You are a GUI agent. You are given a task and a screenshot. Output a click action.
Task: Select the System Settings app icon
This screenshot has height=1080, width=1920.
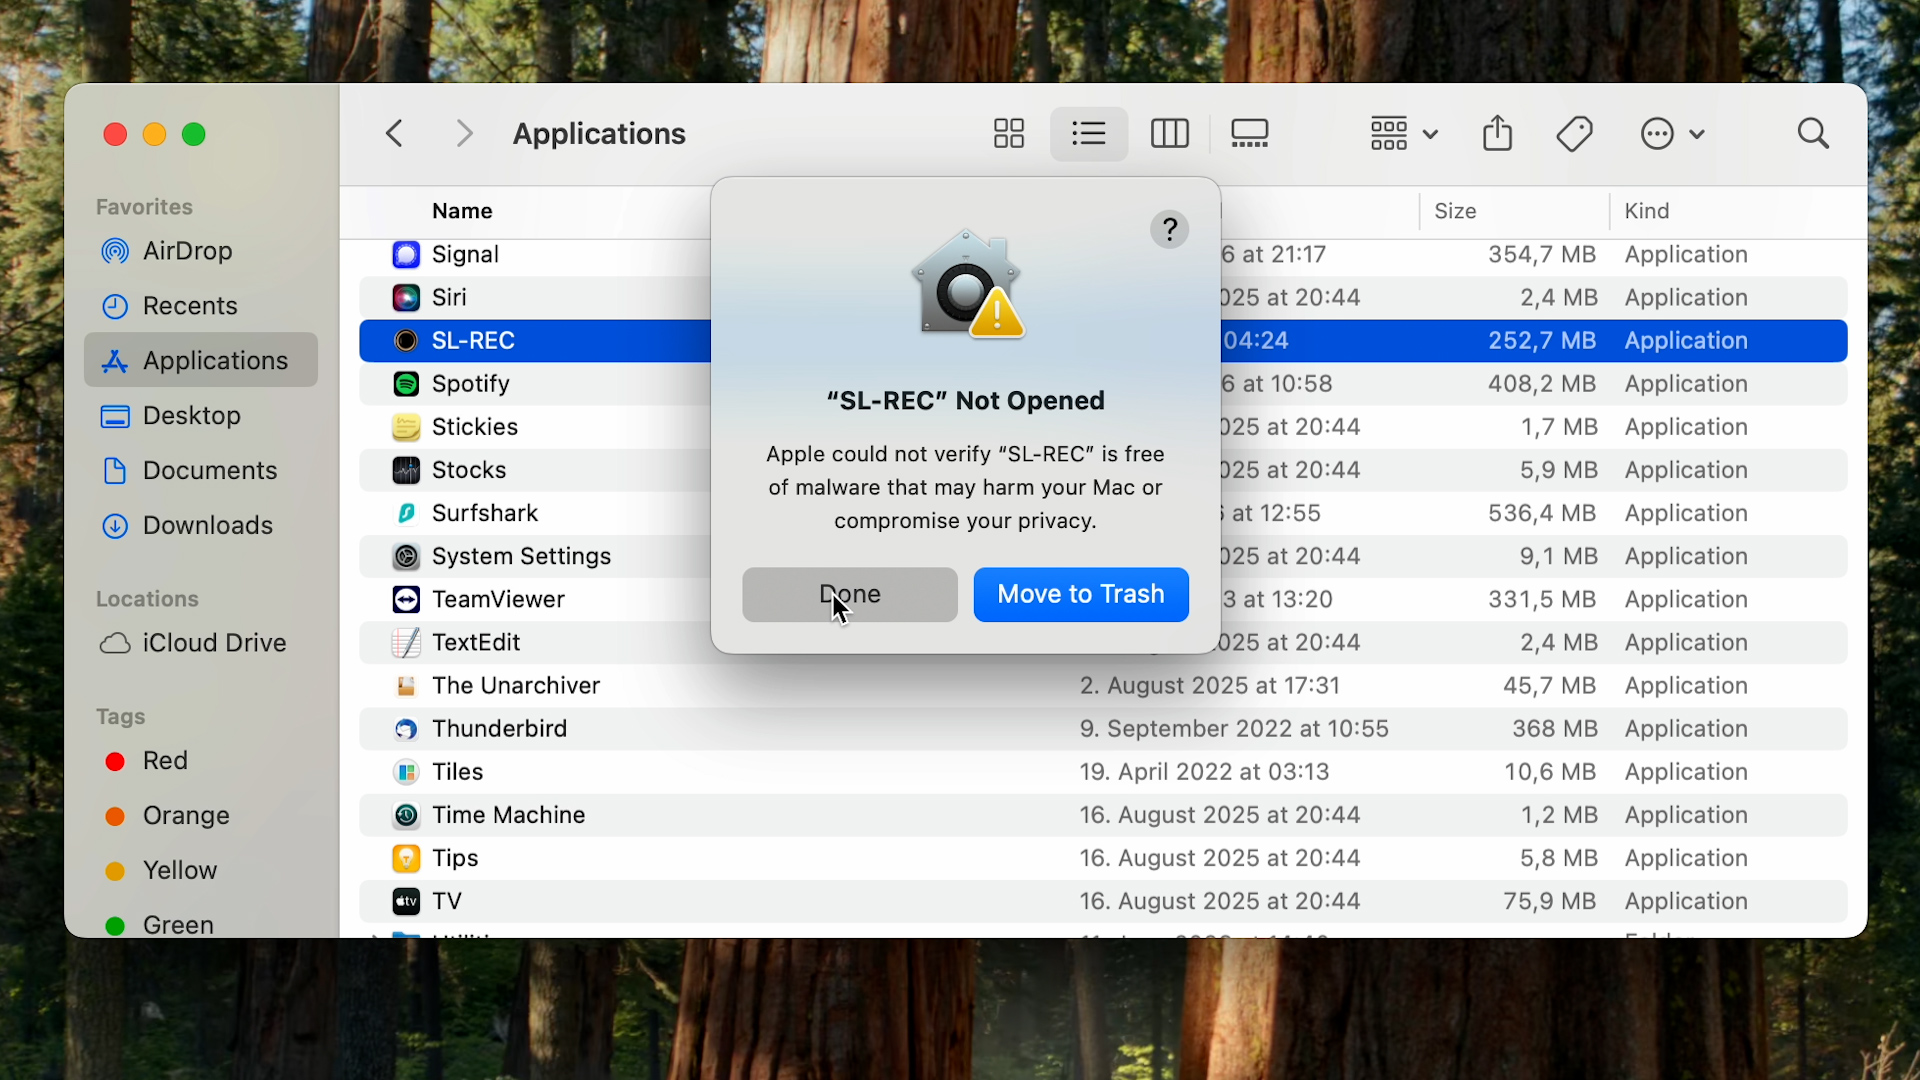tap(405, 556)
